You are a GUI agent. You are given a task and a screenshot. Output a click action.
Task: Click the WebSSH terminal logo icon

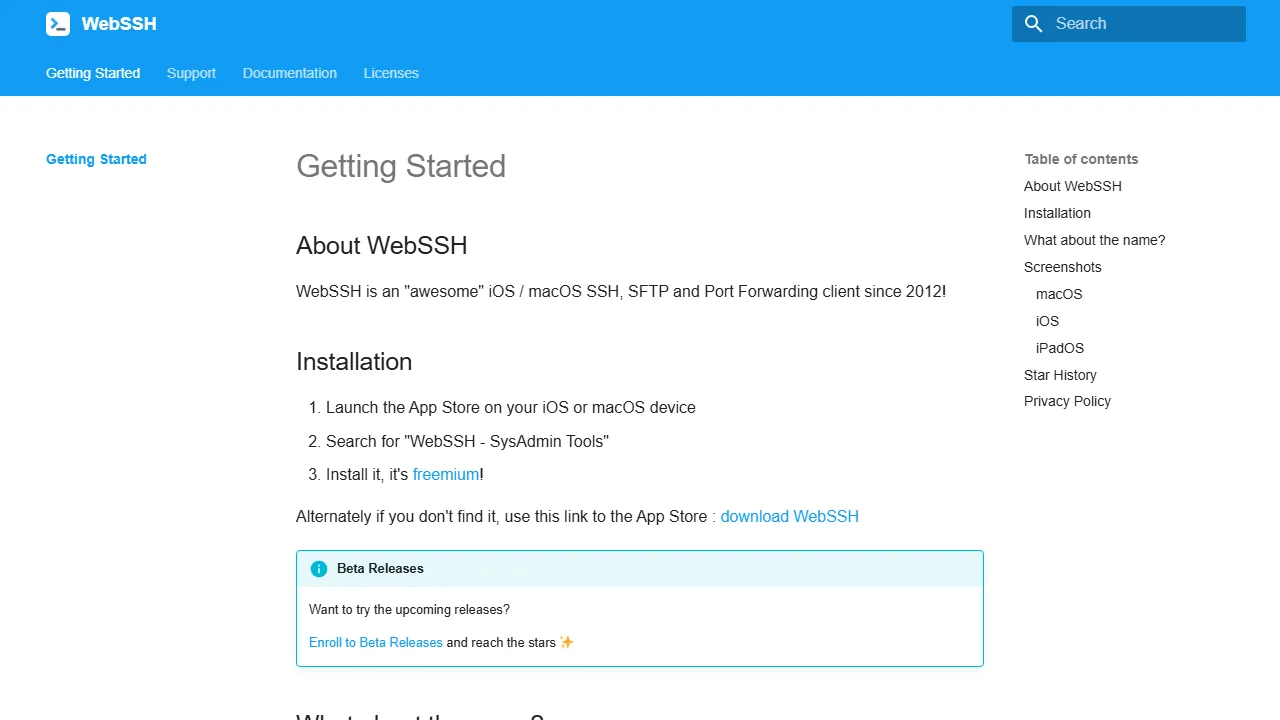click(57, 23)
